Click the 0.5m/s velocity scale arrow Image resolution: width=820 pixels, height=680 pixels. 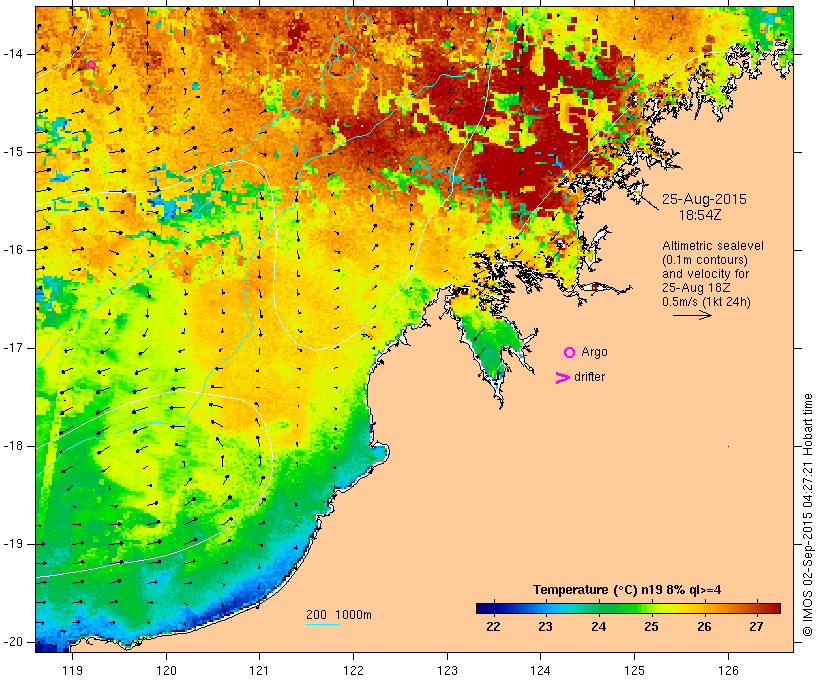692,315
